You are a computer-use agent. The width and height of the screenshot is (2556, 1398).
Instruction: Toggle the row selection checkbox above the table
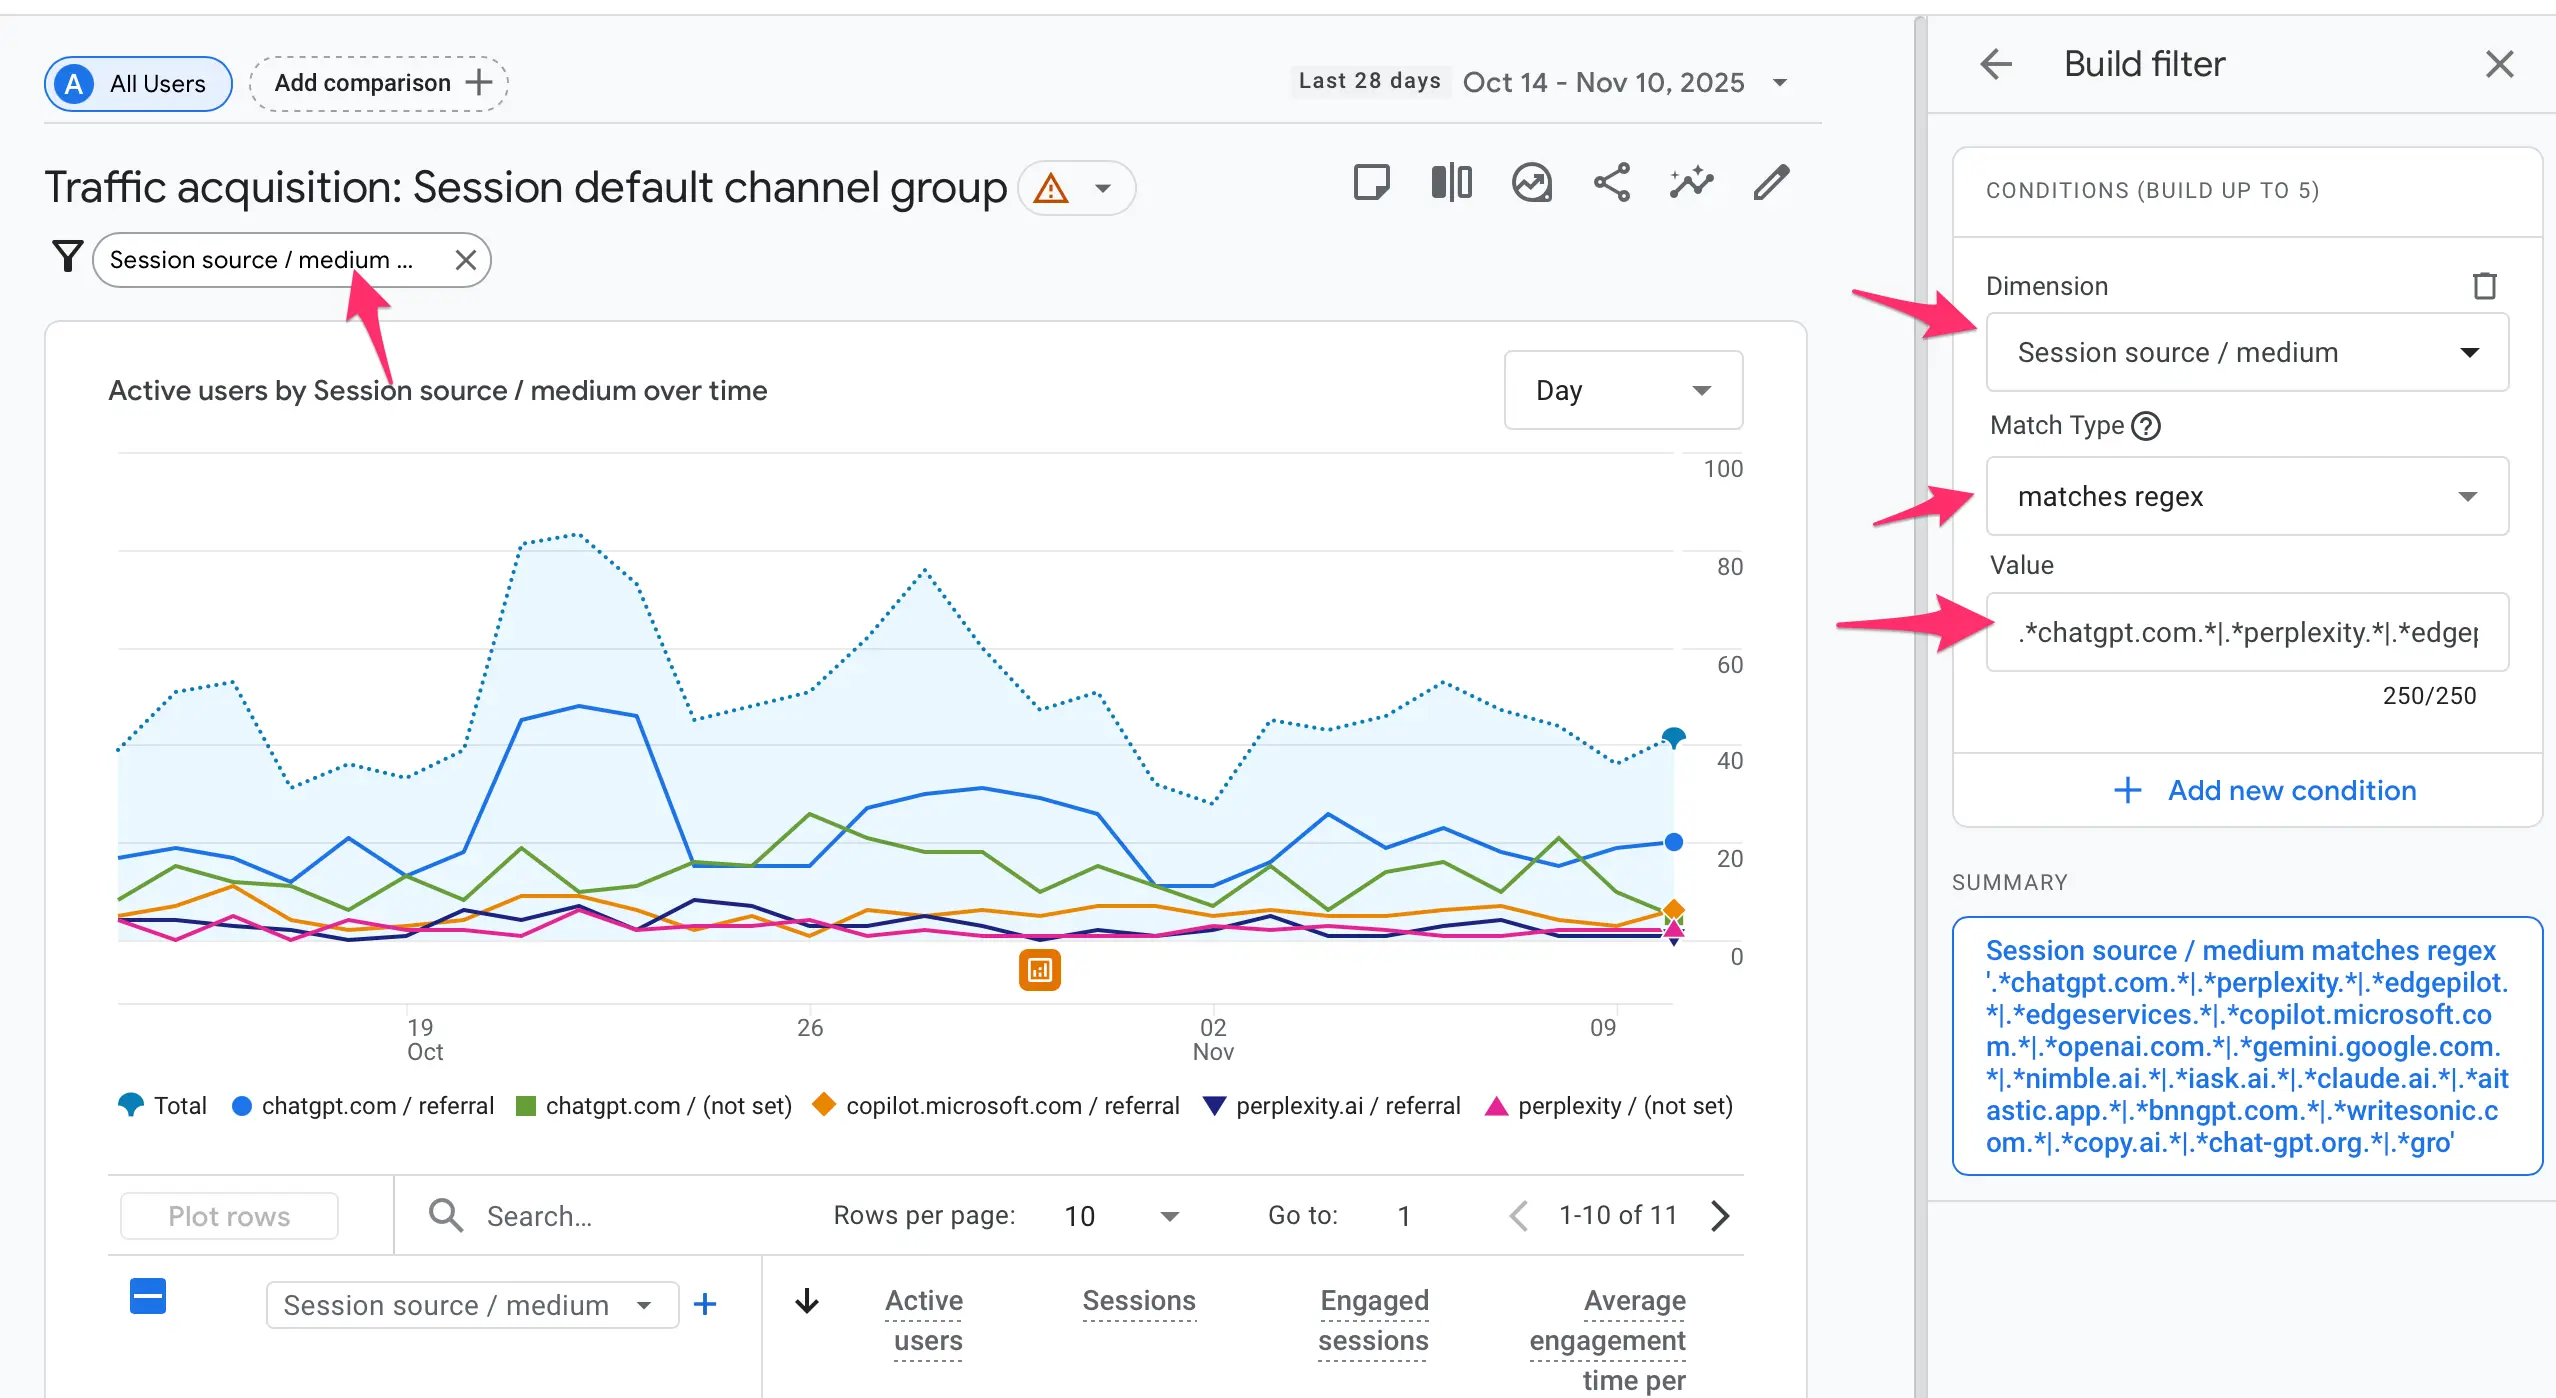(x=147, y=1296)
